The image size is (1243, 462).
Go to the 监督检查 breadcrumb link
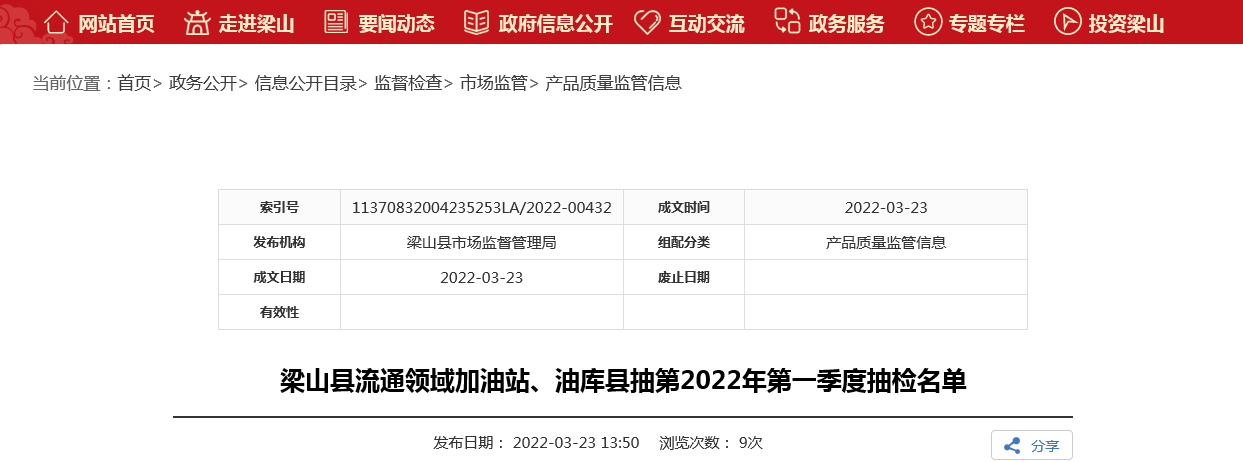point(408,84)
